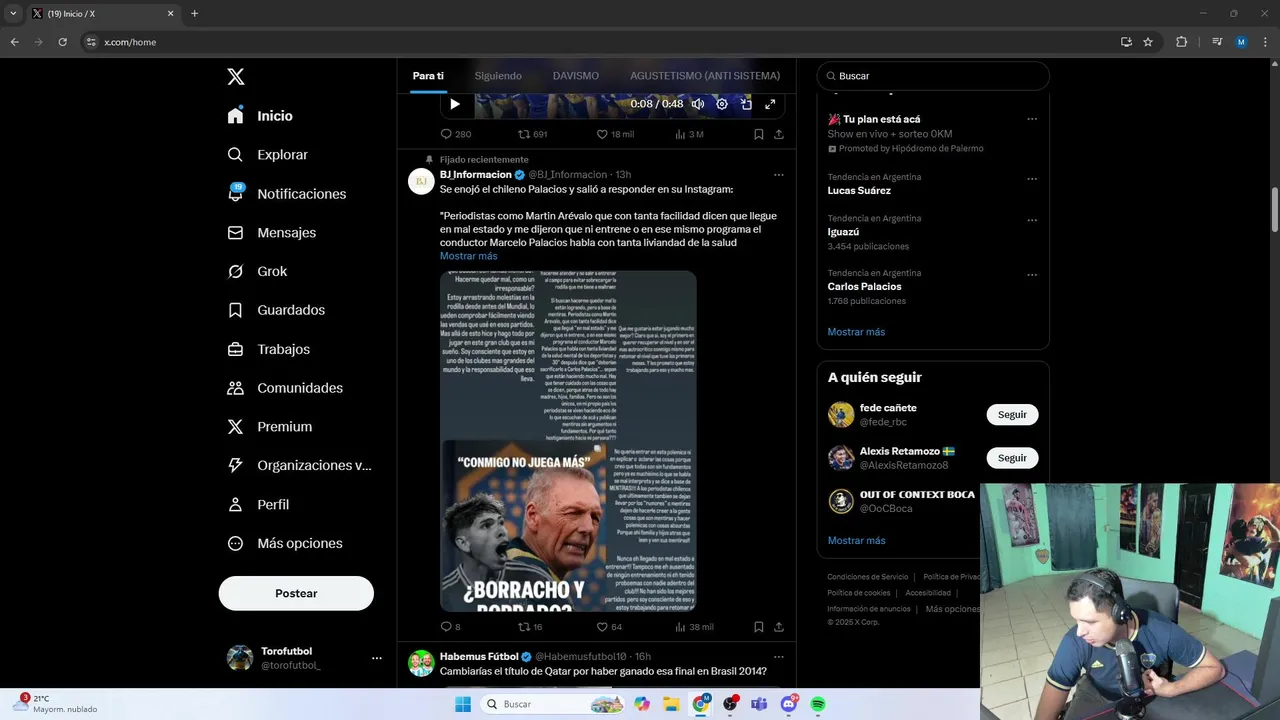The height and width of the screenshot is (720, 1280).
Task: Expand Más opciones in the sidebar
Action: (x=285, y=543)
